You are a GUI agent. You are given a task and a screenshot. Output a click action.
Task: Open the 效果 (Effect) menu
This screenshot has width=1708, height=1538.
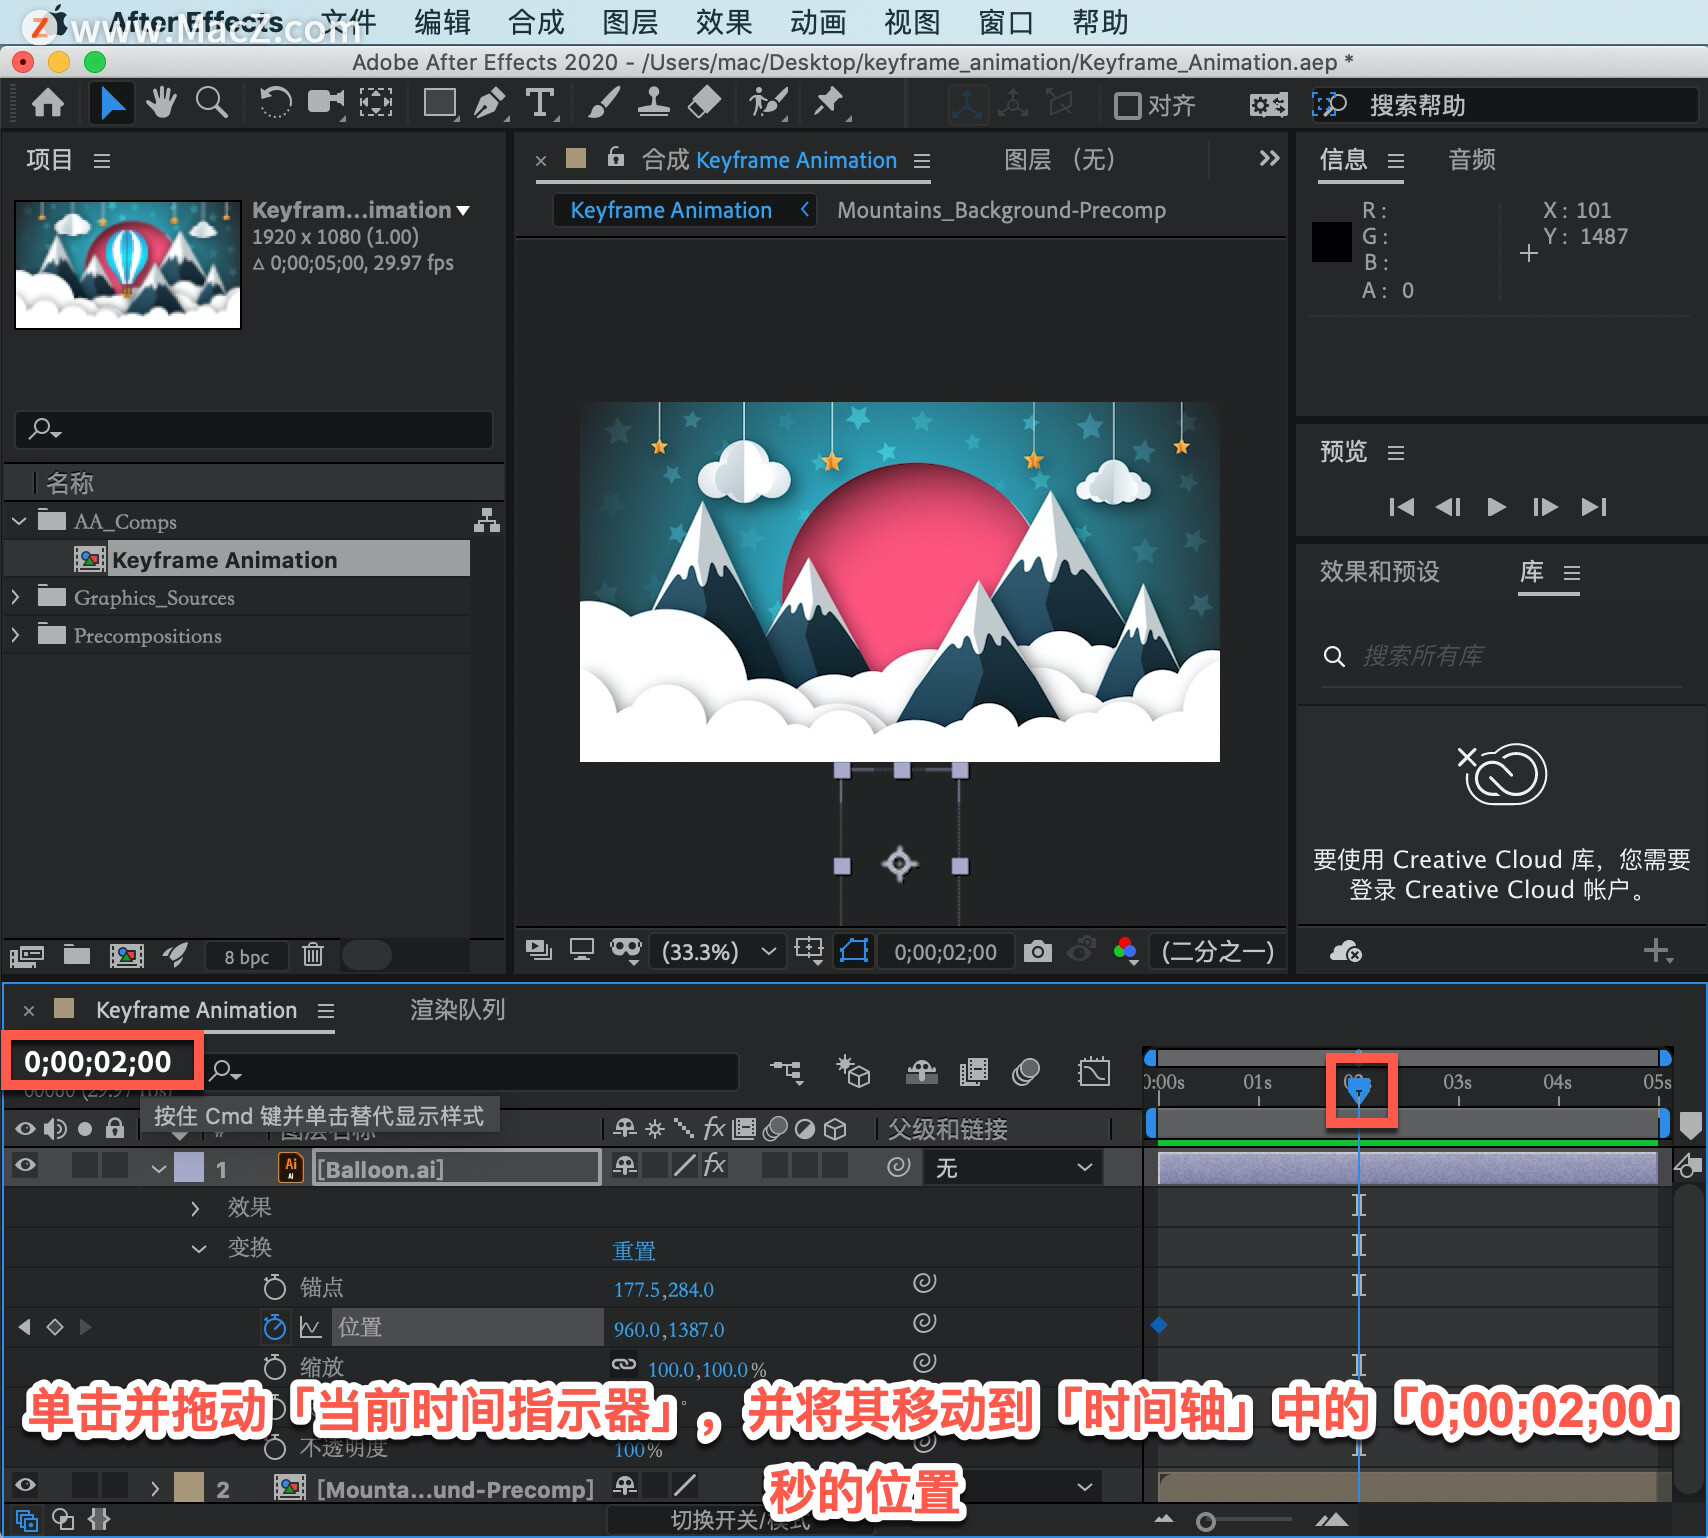724,22
